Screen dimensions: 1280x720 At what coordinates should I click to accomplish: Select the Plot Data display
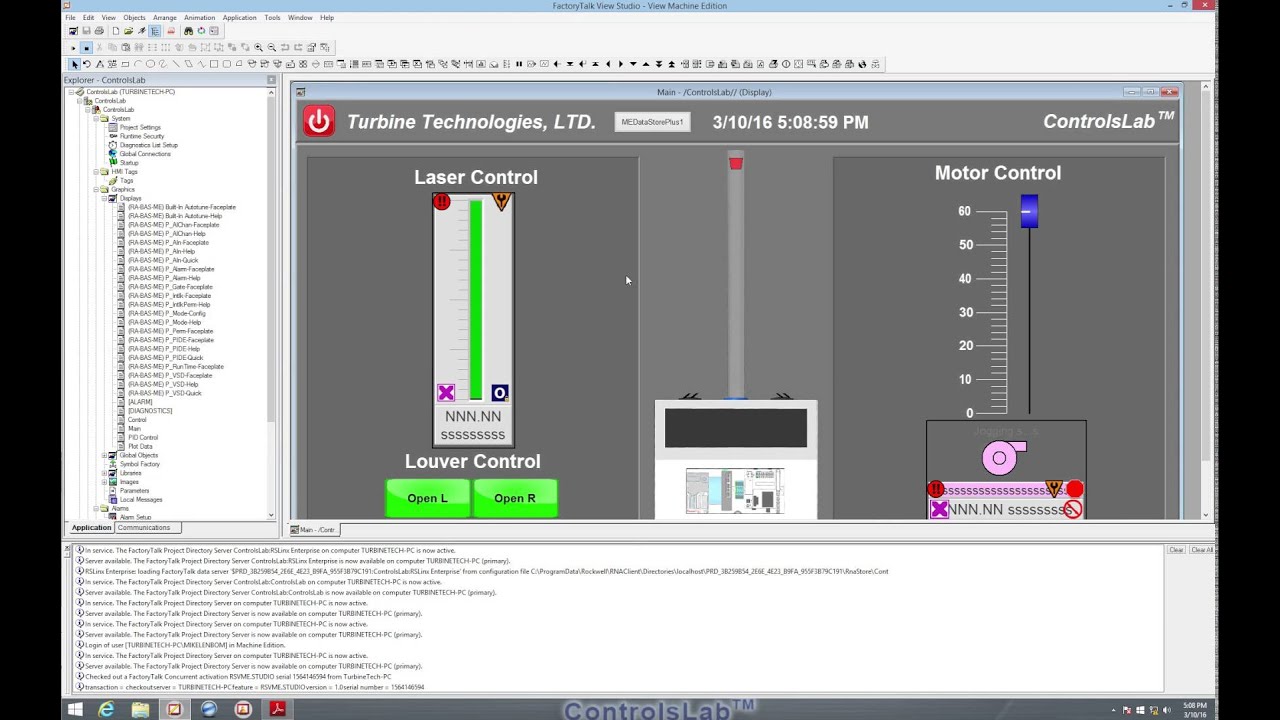tap(140, 447)
